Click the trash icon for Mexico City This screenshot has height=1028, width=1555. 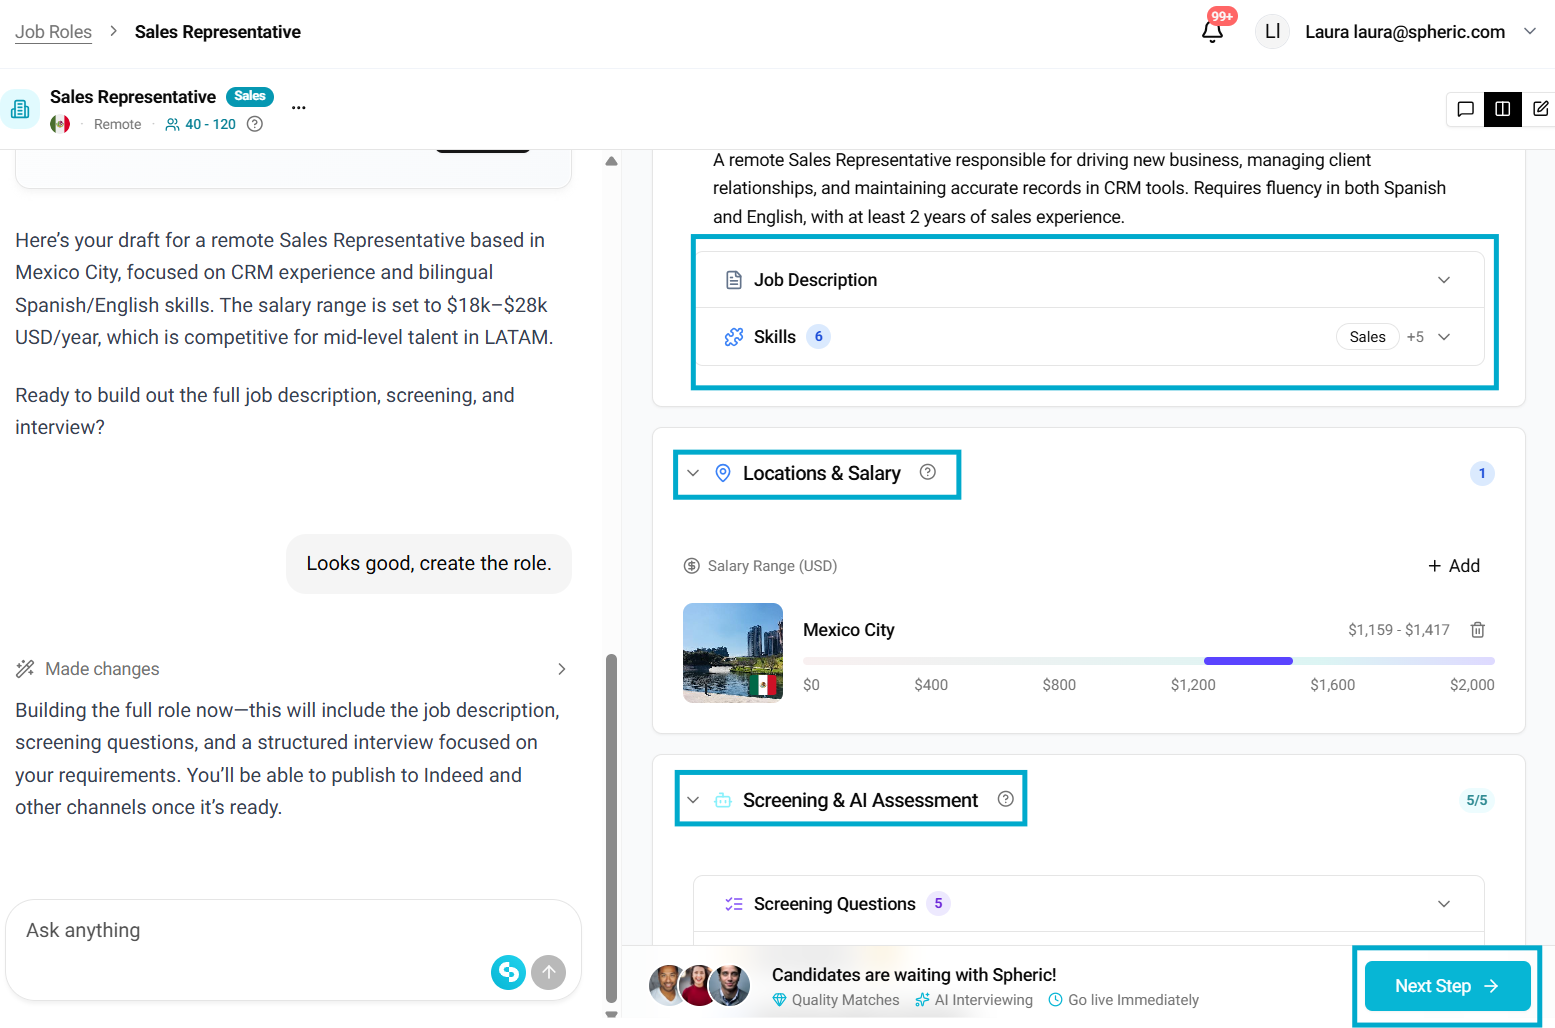click(1478, 630)
